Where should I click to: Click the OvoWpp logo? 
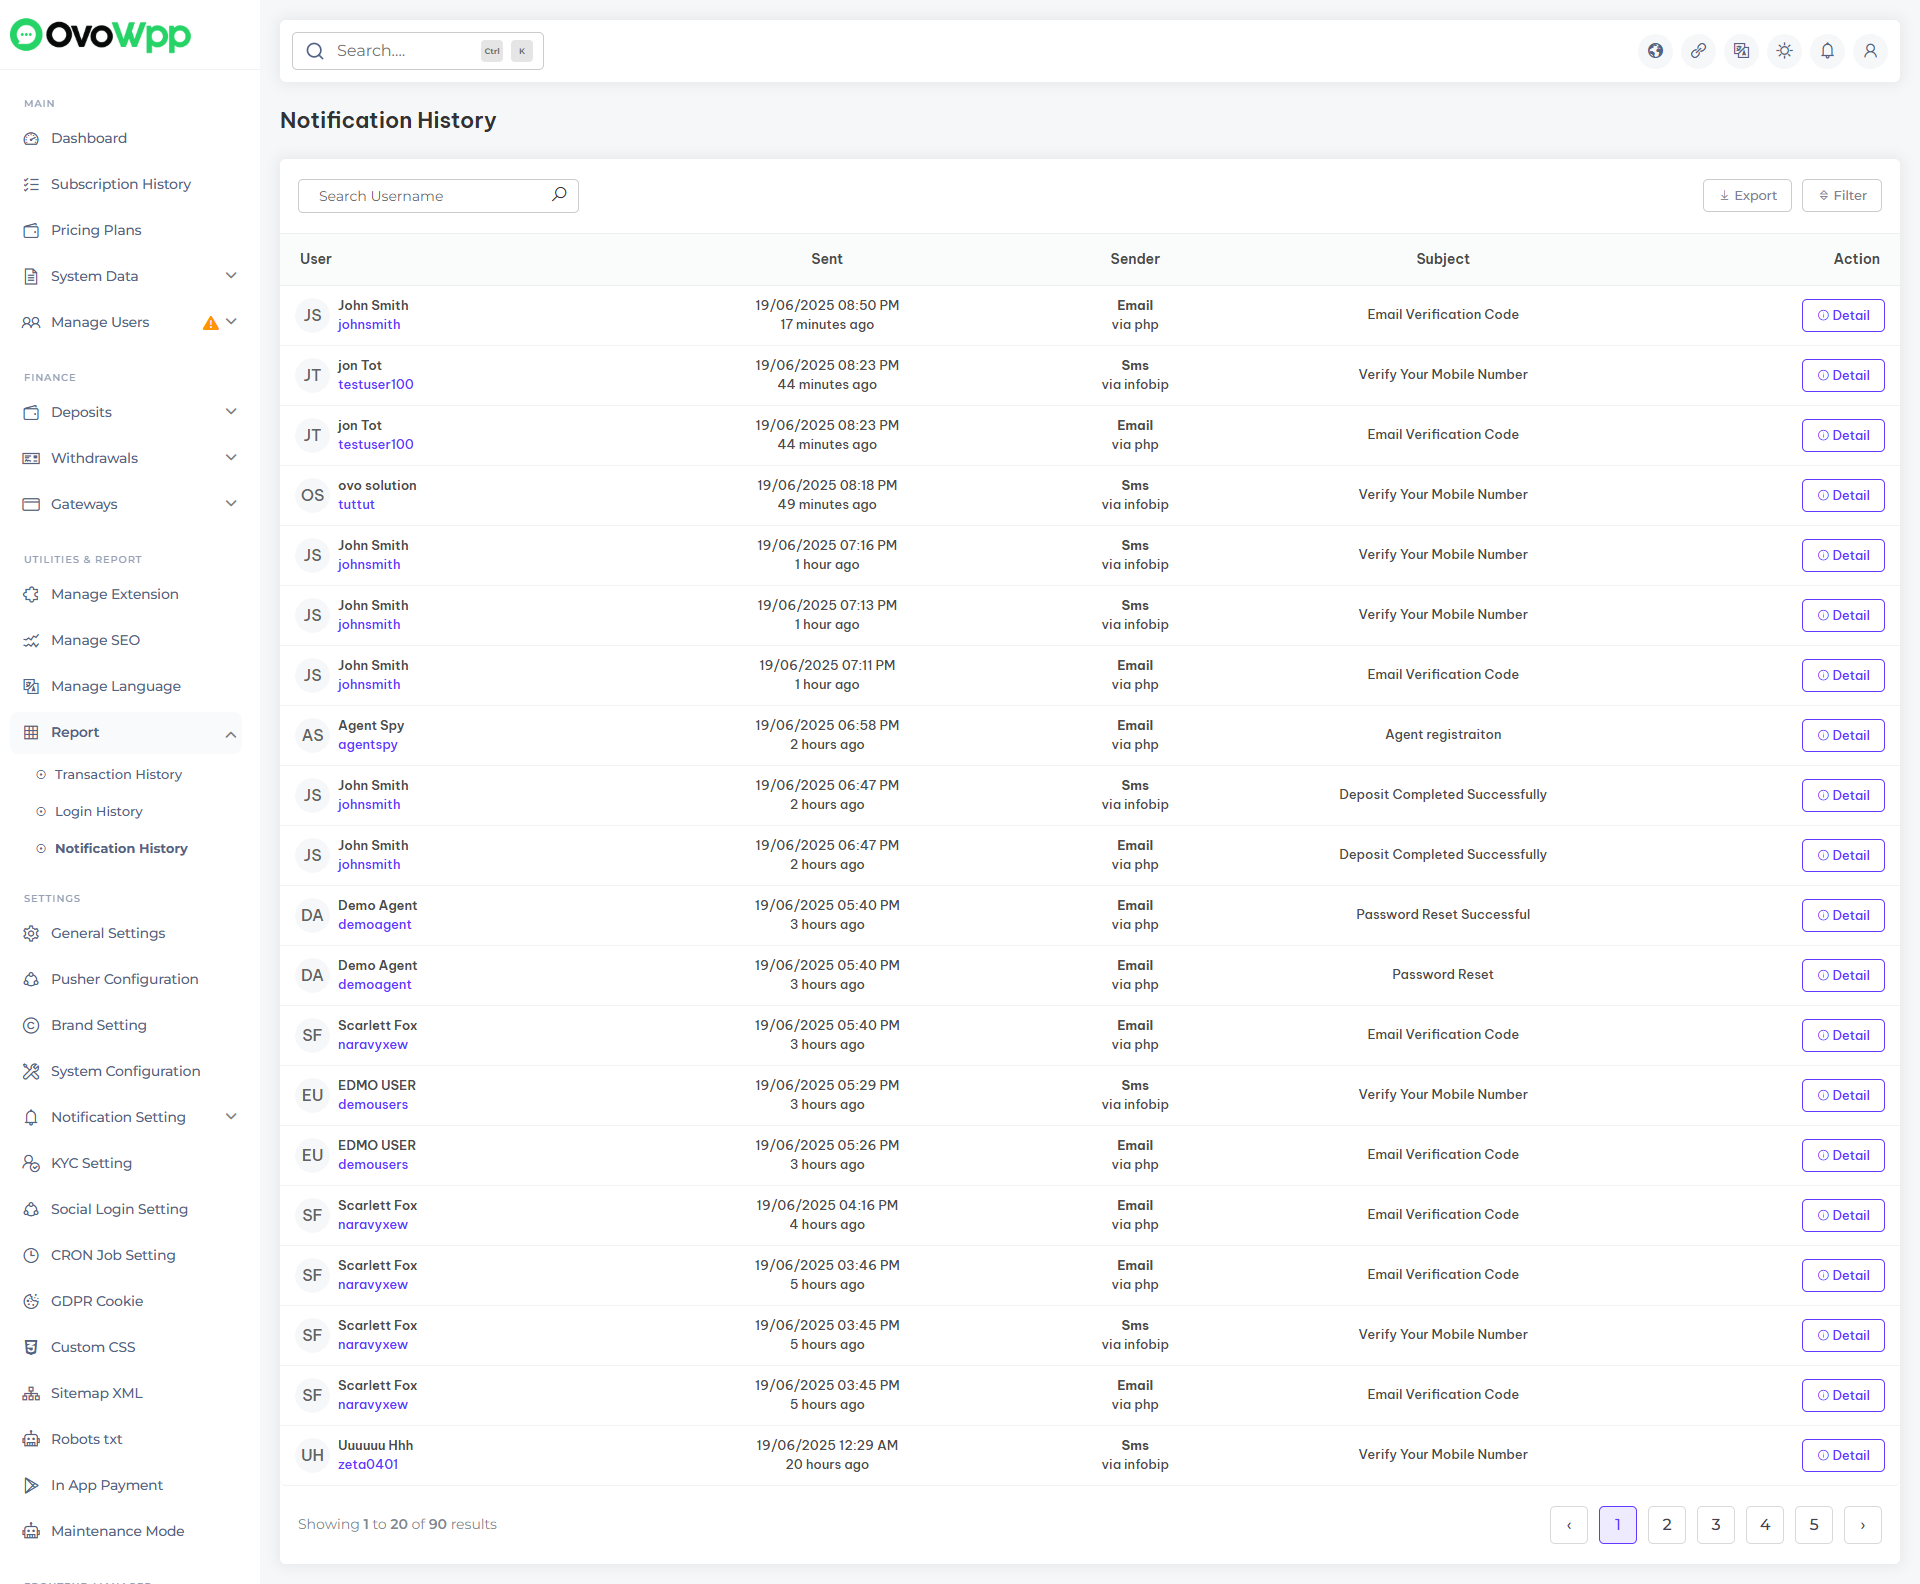pos(100,35)
